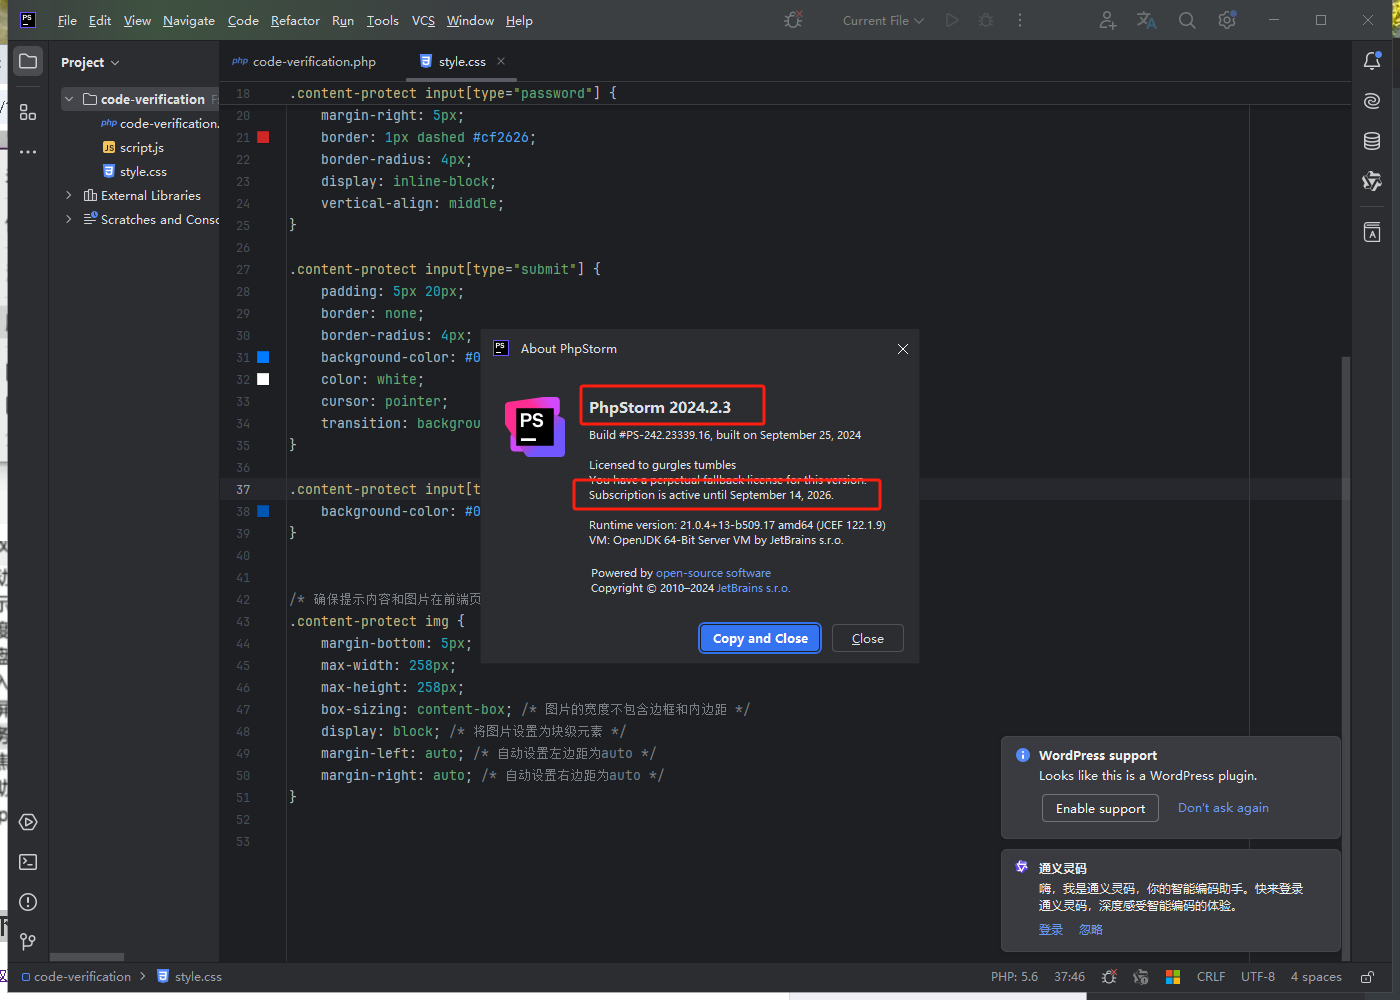Open the Database tool window

click(1372, 141)
